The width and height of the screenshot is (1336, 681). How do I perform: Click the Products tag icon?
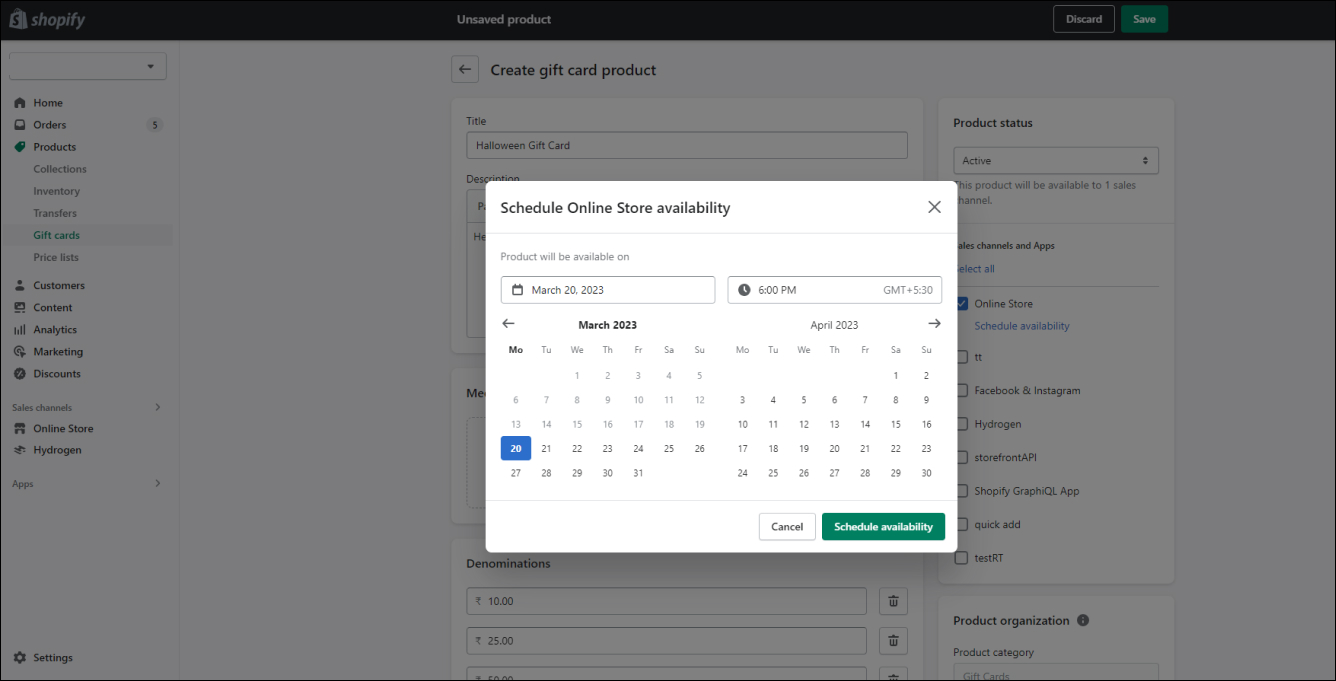point(19,147)
